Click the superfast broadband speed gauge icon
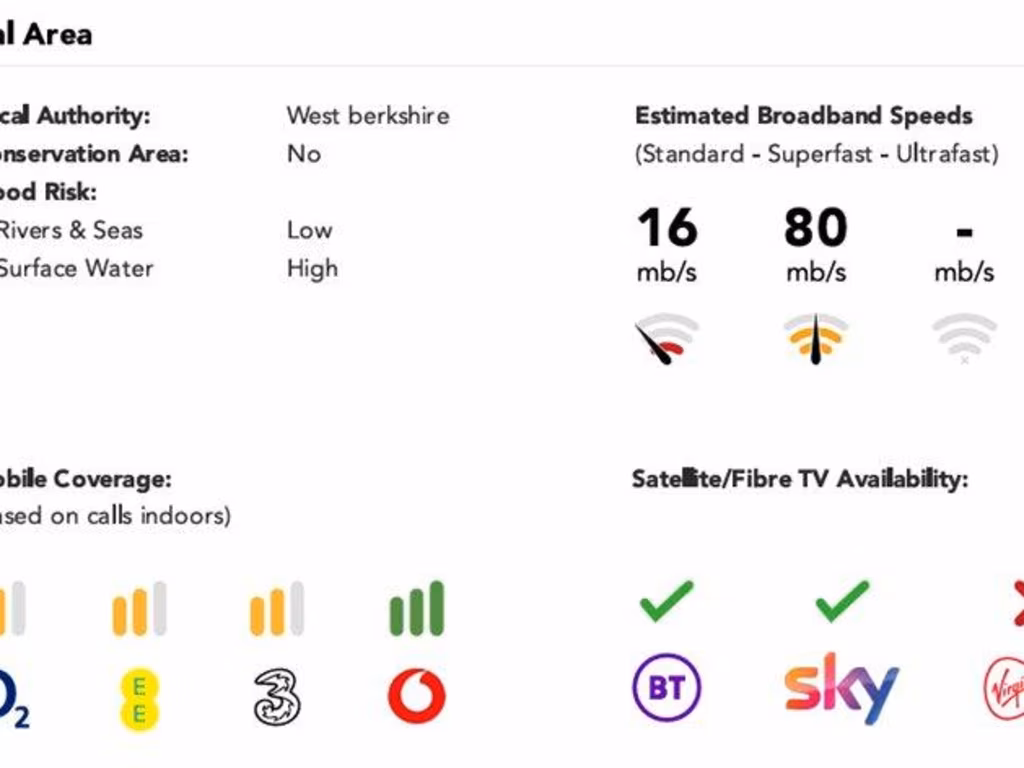The width and height of the screenshot is (1024, 768). (815, 338)
